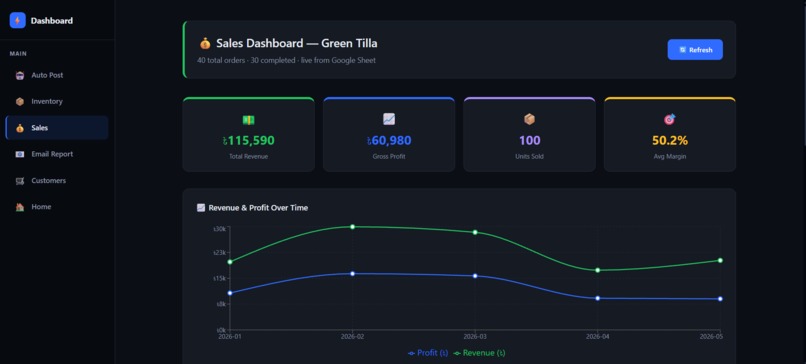Click the package icon on Units Sold card
This screenshot has width=806, height=364.
529,119
